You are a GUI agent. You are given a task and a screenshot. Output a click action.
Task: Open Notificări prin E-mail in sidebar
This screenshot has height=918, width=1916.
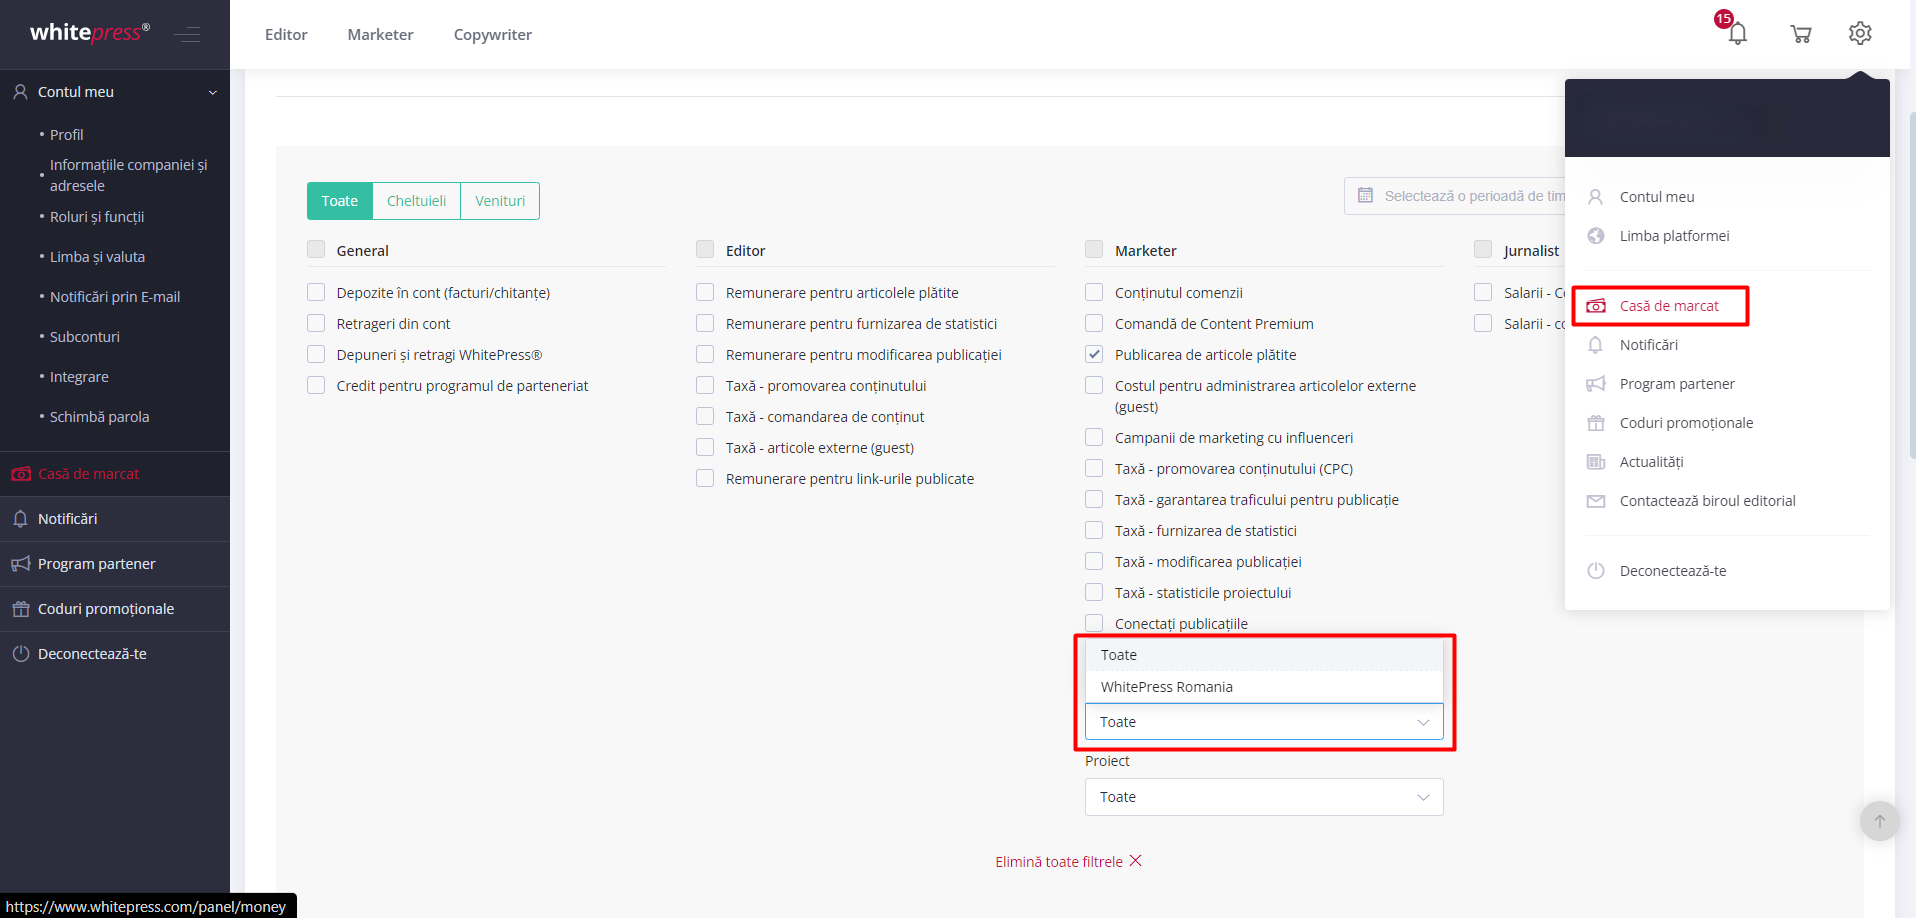pos(115,297)
